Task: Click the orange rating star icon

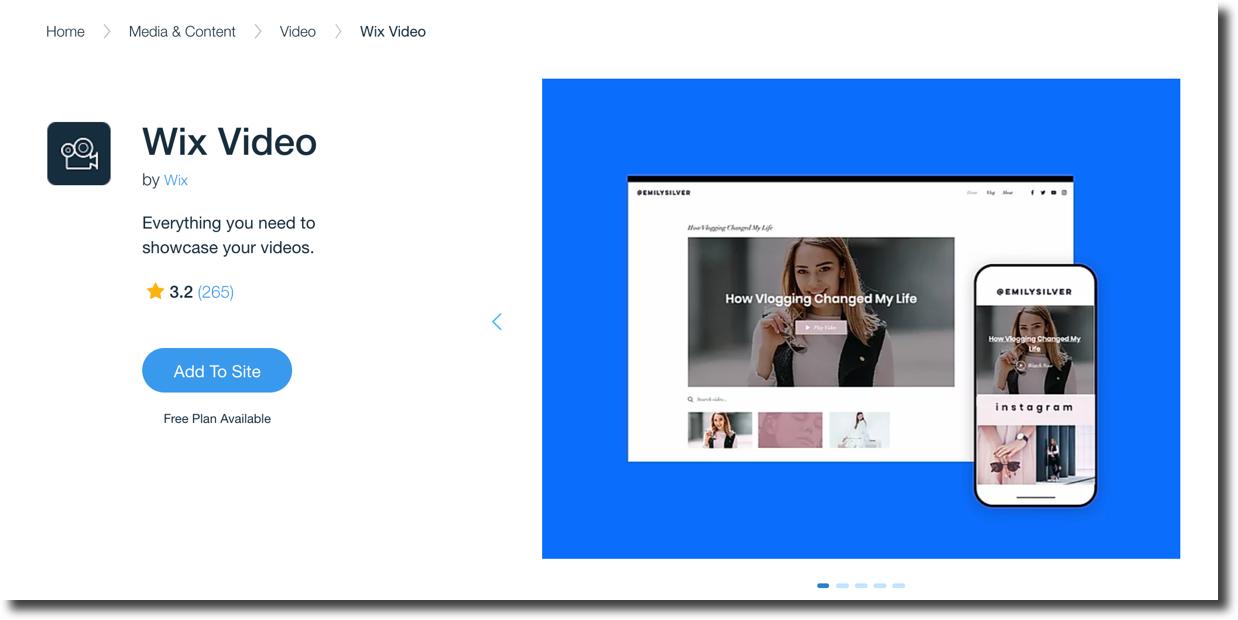Action: click(x=155, y=291)
